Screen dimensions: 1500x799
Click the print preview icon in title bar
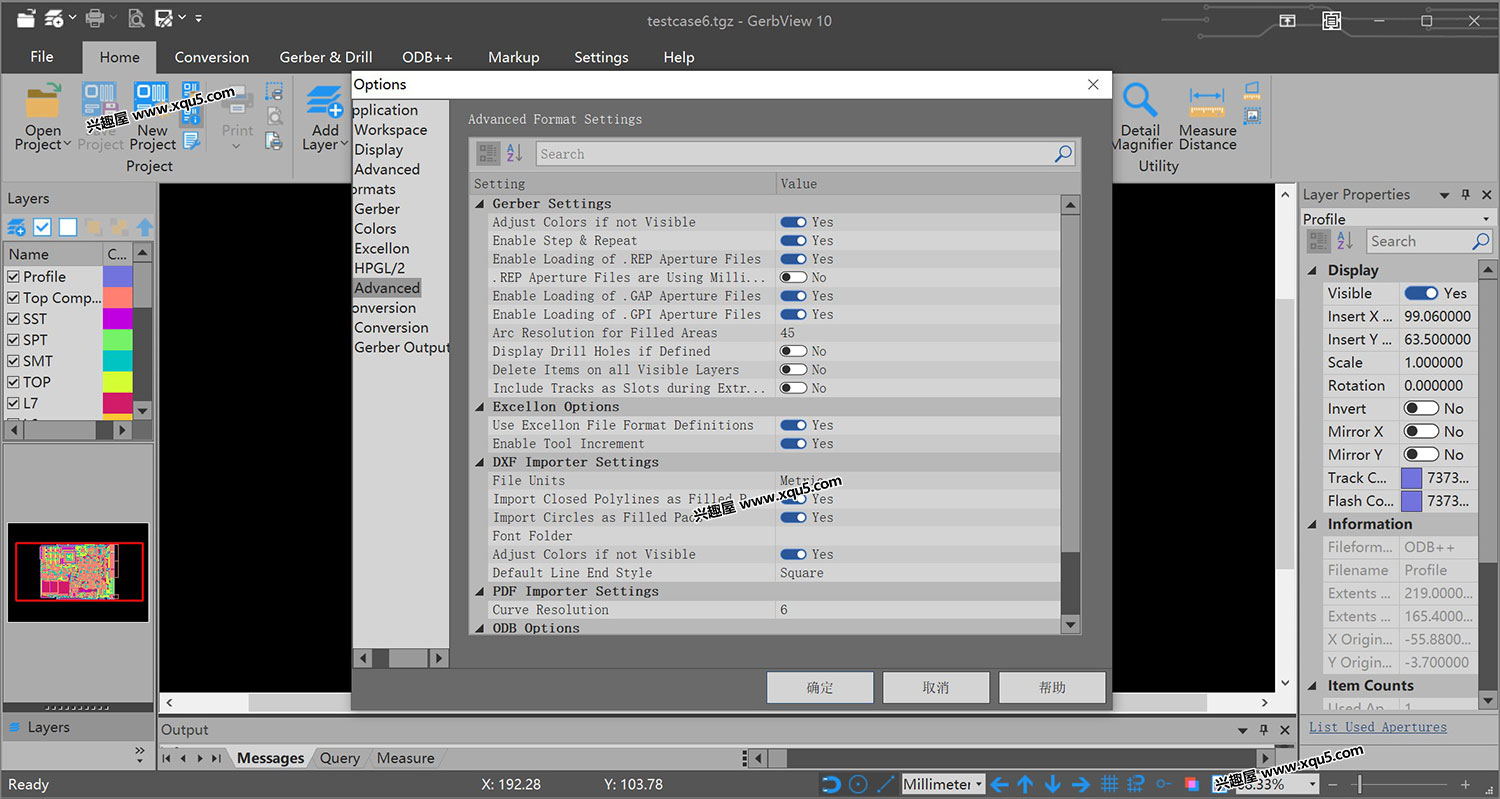pyautogui.click(x=136, y=18)
